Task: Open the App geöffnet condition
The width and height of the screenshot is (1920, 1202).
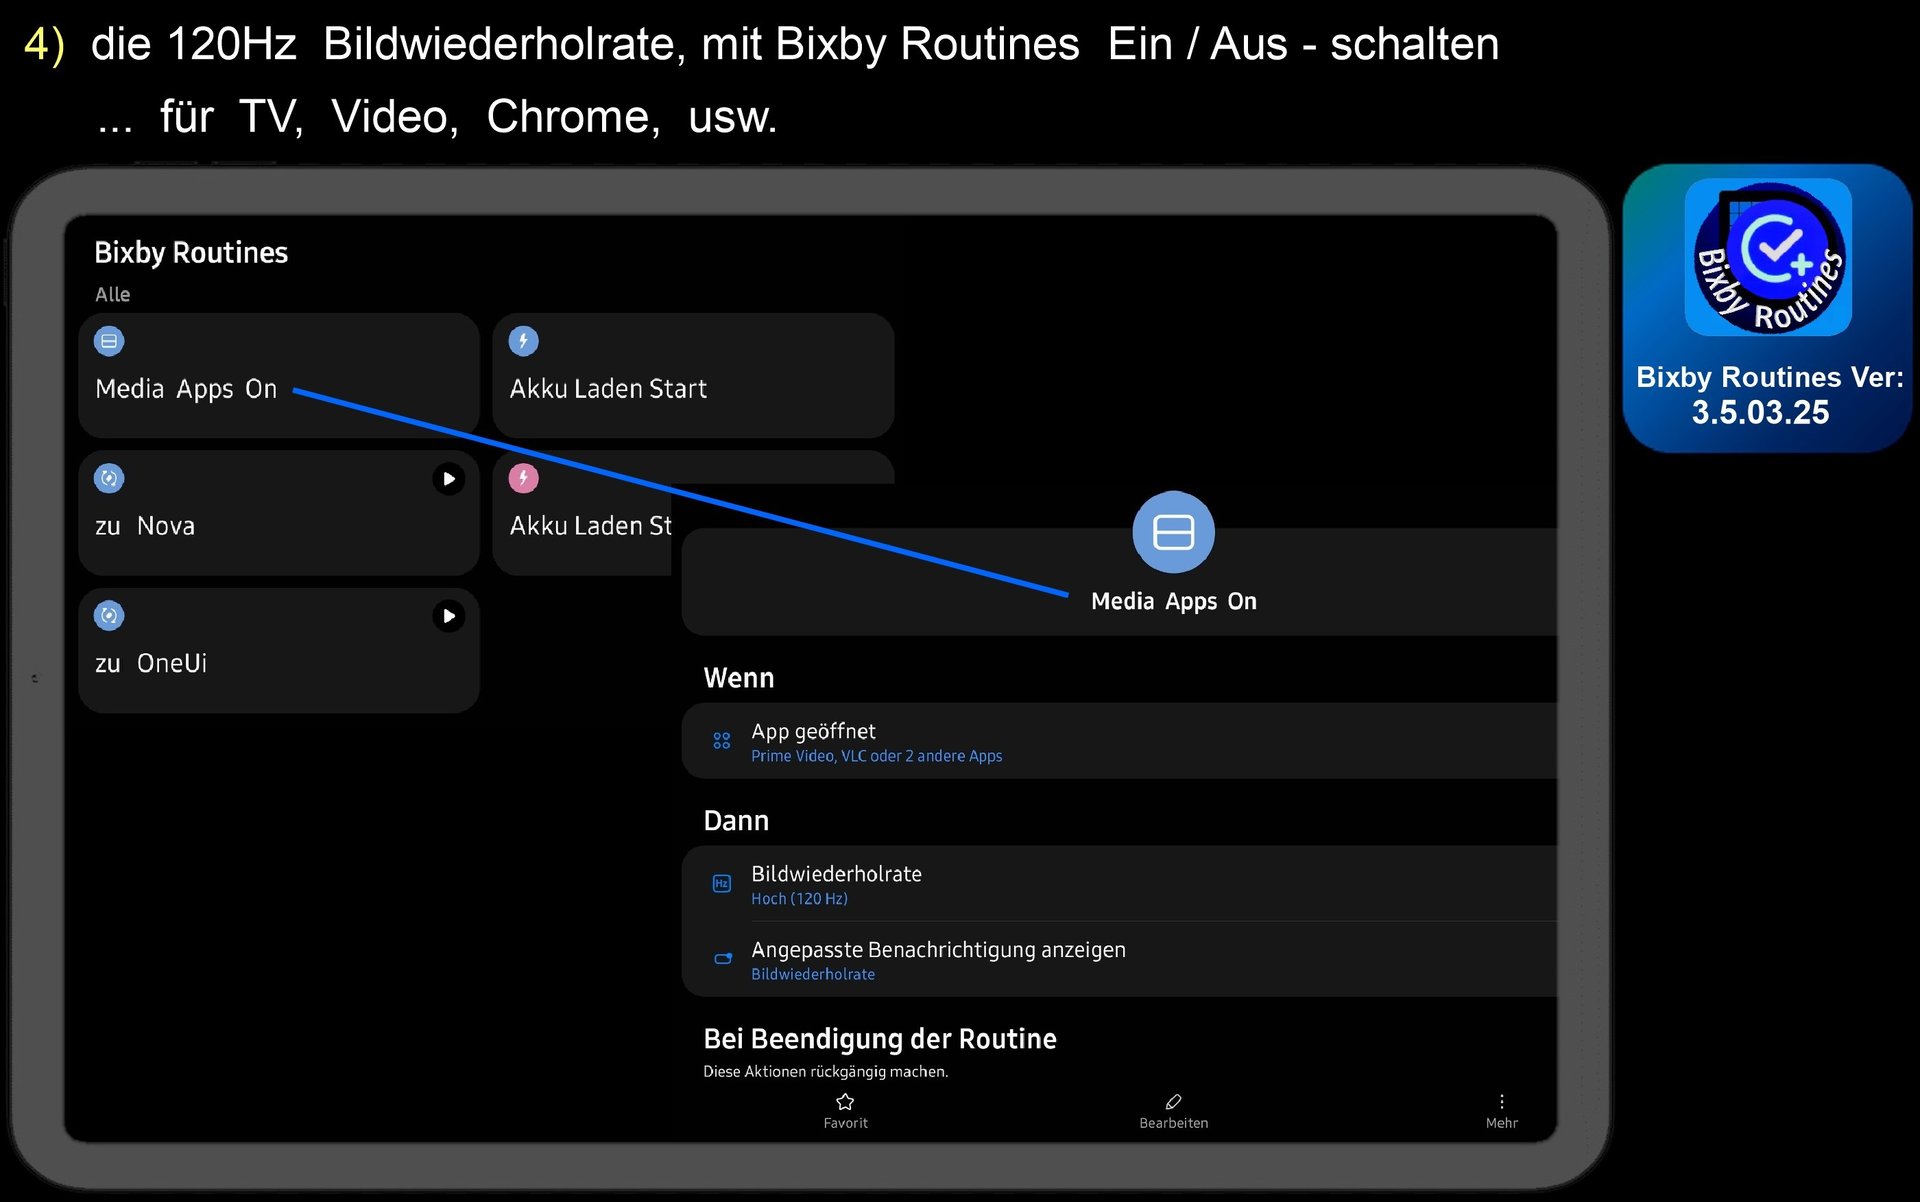Action: (1119, 741)
